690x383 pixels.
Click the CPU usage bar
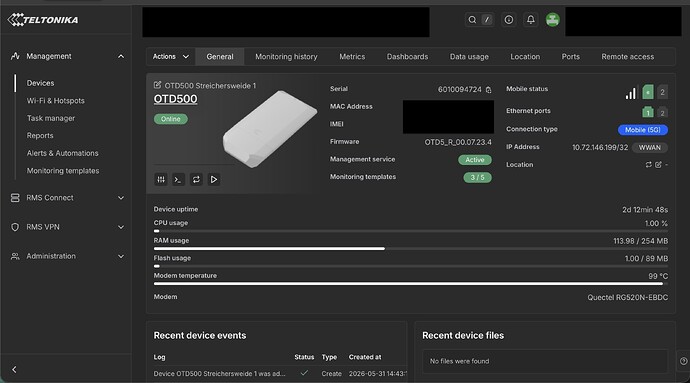tap(411, 231)
